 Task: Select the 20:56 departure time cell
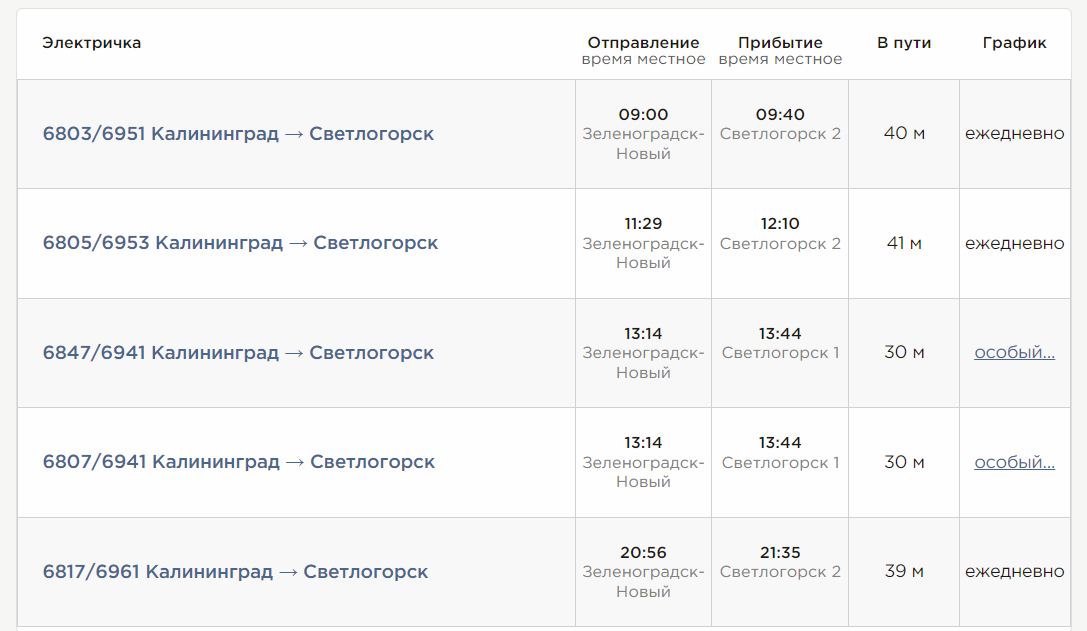(x=642, y=551)
